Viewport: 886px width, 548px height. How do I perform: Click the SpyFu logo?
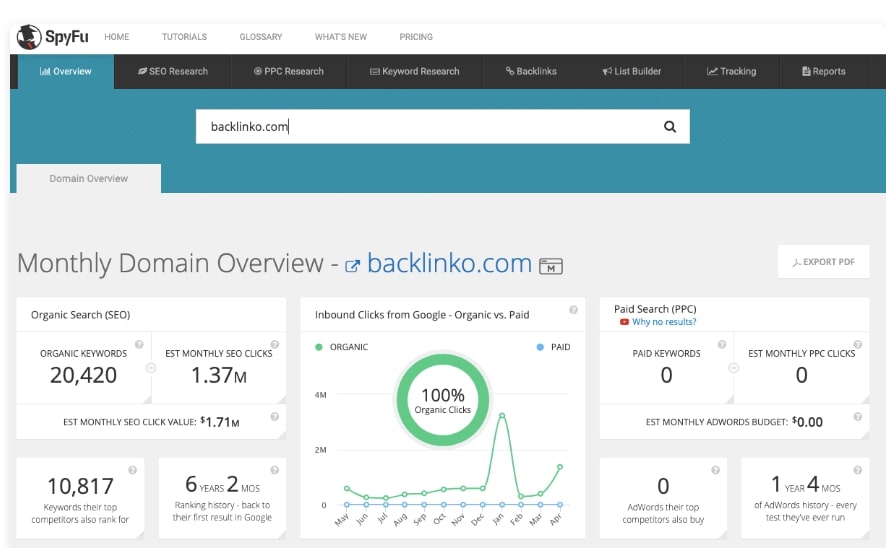(x=53, y=37)
